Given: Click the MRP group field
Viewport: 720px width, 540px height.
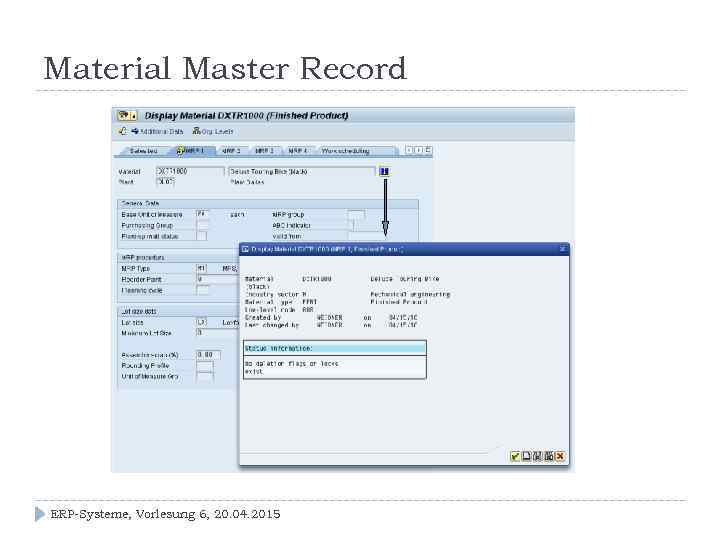Looking at the screenshot, I should coord(356,214).
